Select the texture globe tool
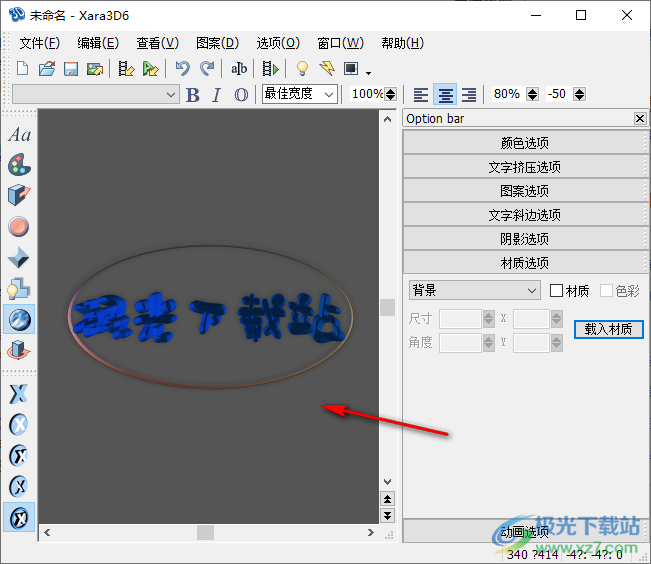651x564 pixels. tap(19, 320)
